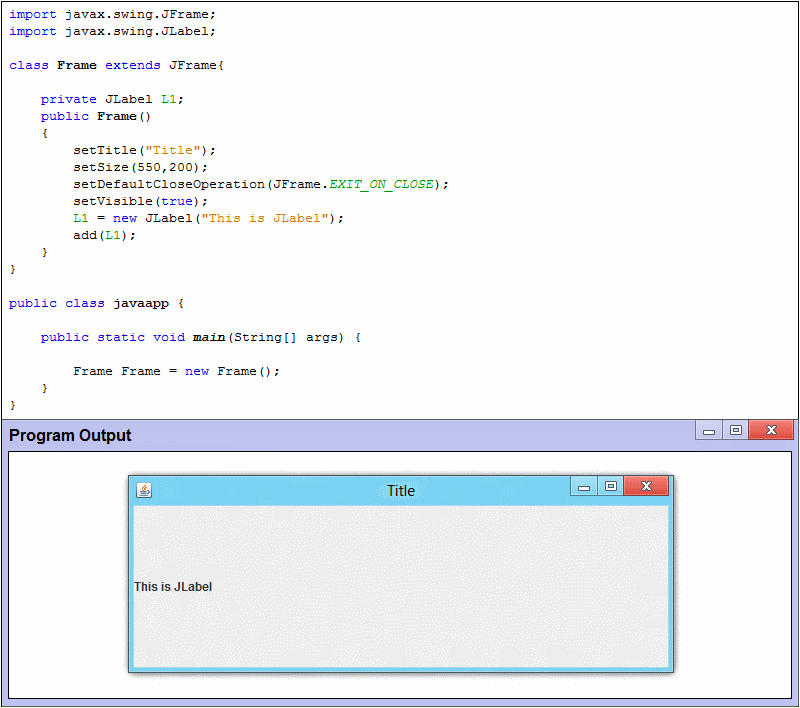Click the Program Output header label
Image resolution: width=800 pixels, height=708 pixels.
pos(70,435)
